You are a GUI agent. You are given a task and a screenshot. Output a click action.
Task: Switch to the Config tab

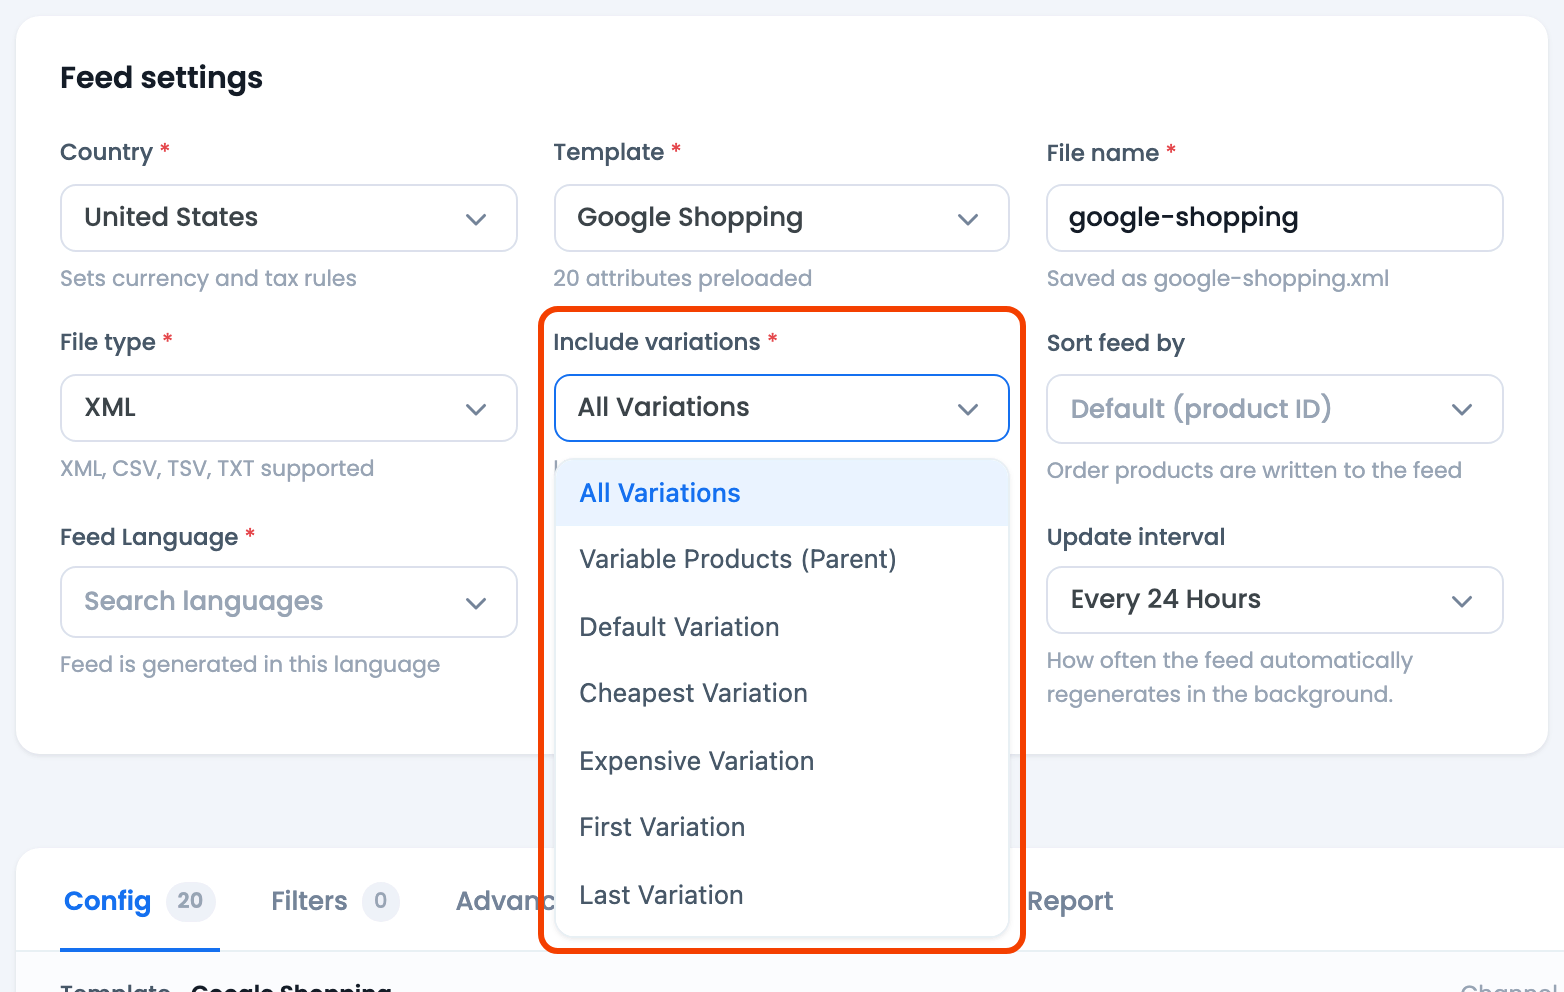[x=139, y=901]
